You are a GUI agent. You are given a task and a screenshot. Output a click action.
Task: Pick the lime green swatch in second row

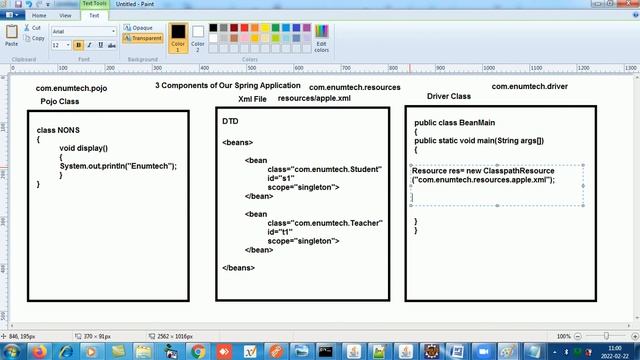pyautogui.click(x=276, y=38)
